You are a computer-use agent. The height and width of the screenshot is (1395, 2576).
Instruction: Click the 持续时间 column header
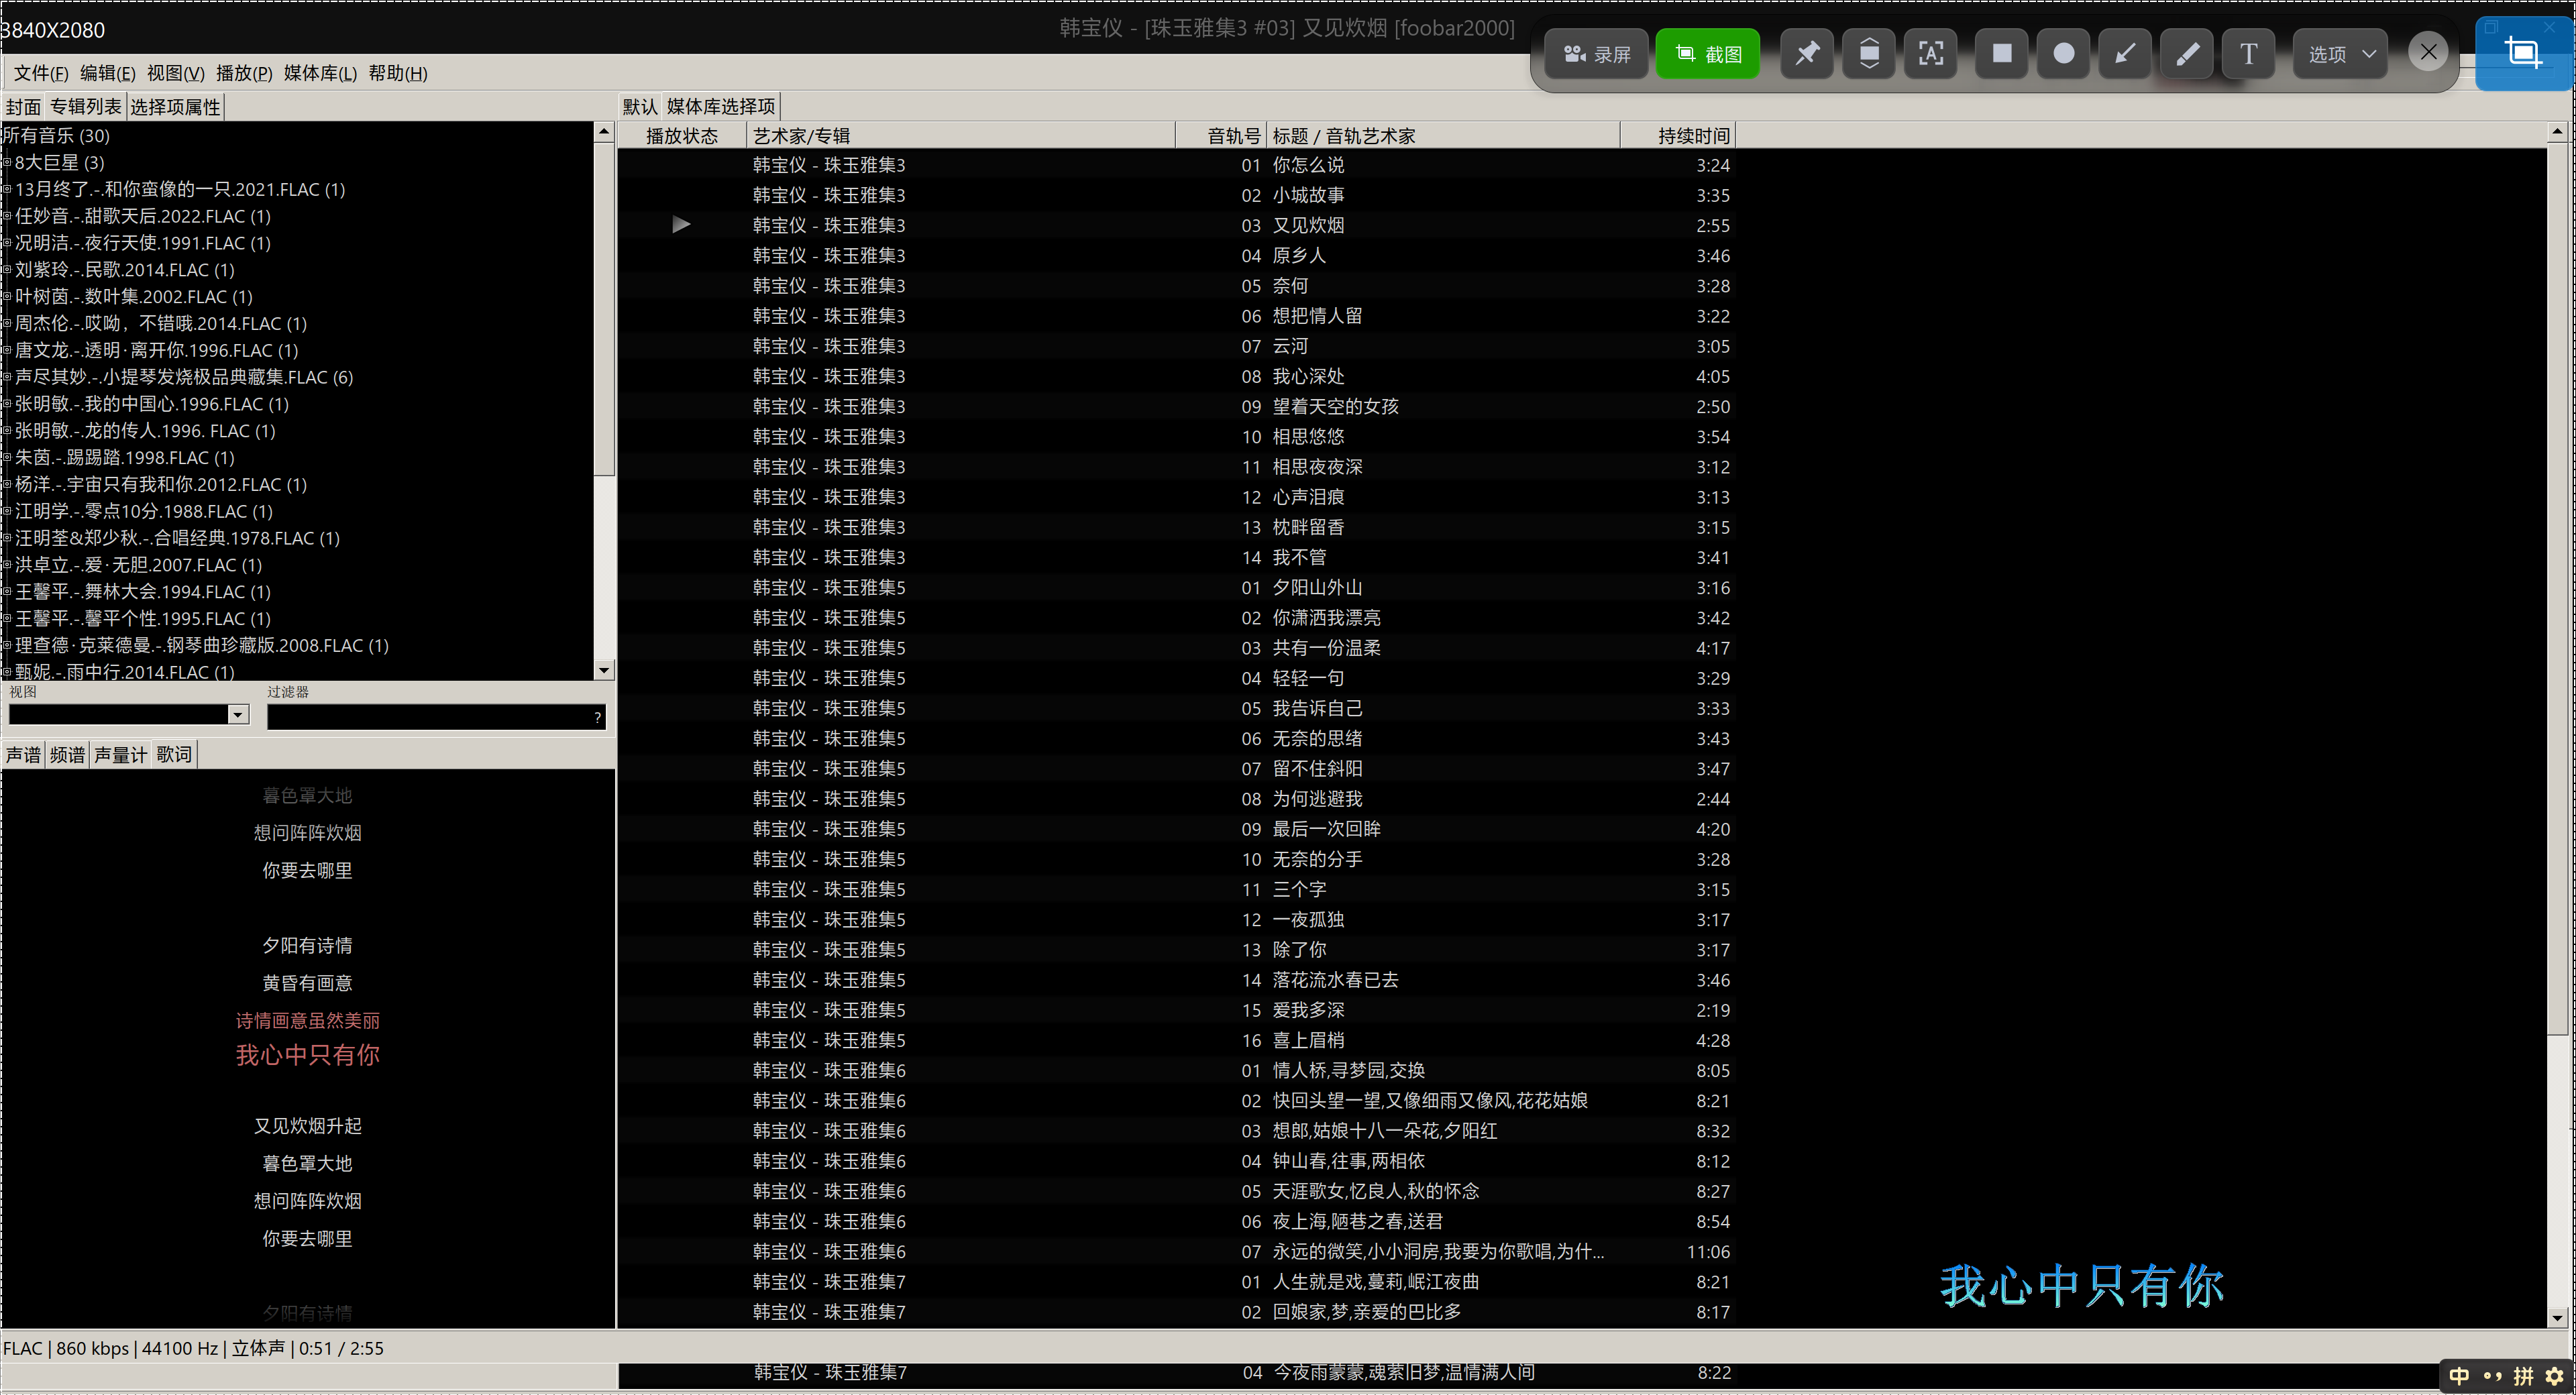[1692, 136]
